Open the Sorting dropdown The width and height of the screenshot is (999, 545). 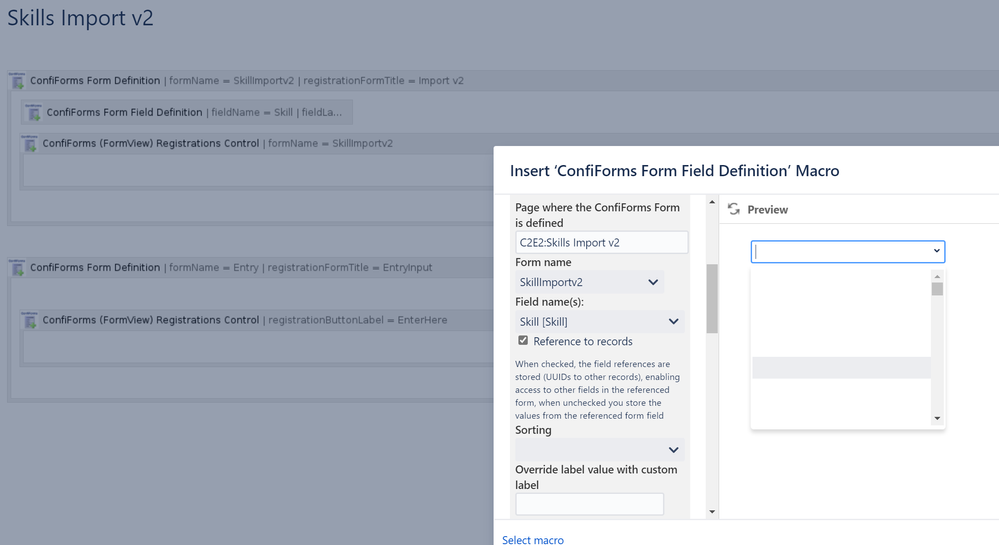point(600,450)
